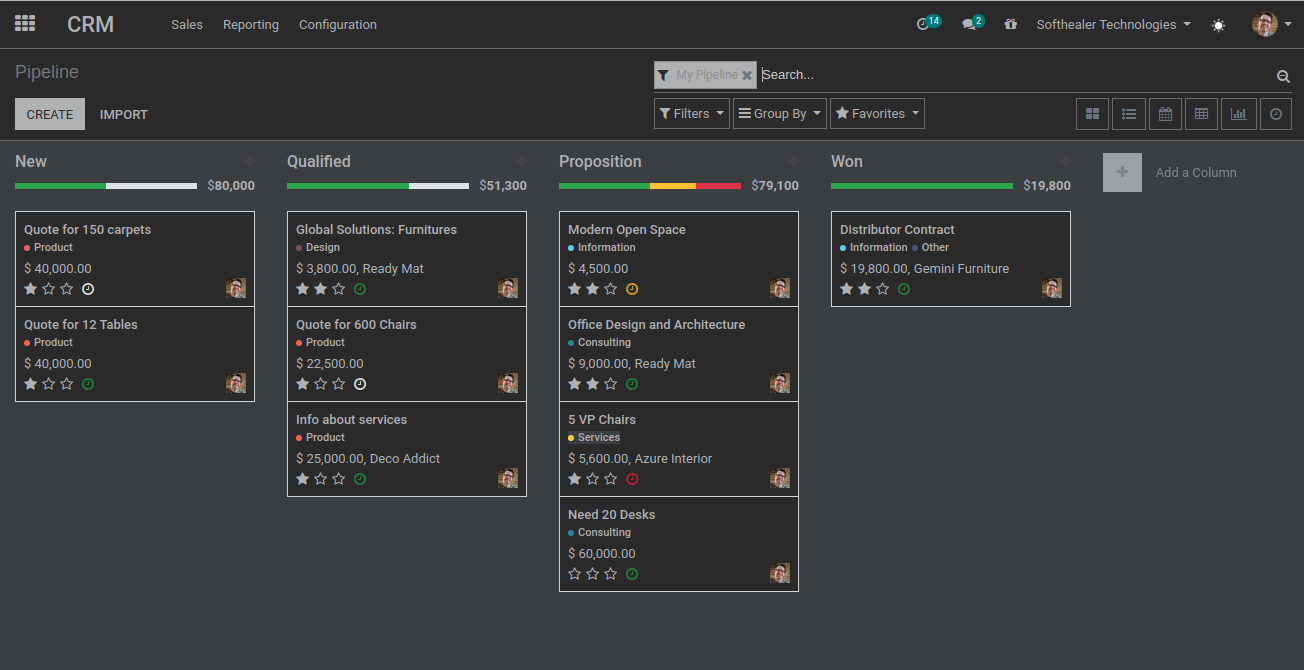
Task: Open the Filters dropdown
Action: pos(692,113)
